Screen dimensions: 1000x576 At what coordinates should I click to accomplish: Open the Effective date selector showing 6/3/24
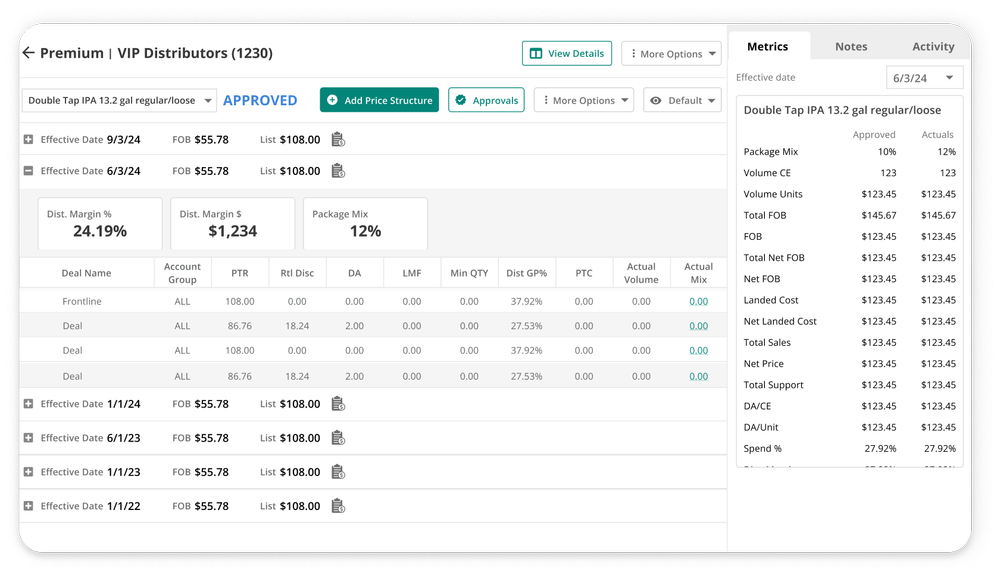pos(926,77)
